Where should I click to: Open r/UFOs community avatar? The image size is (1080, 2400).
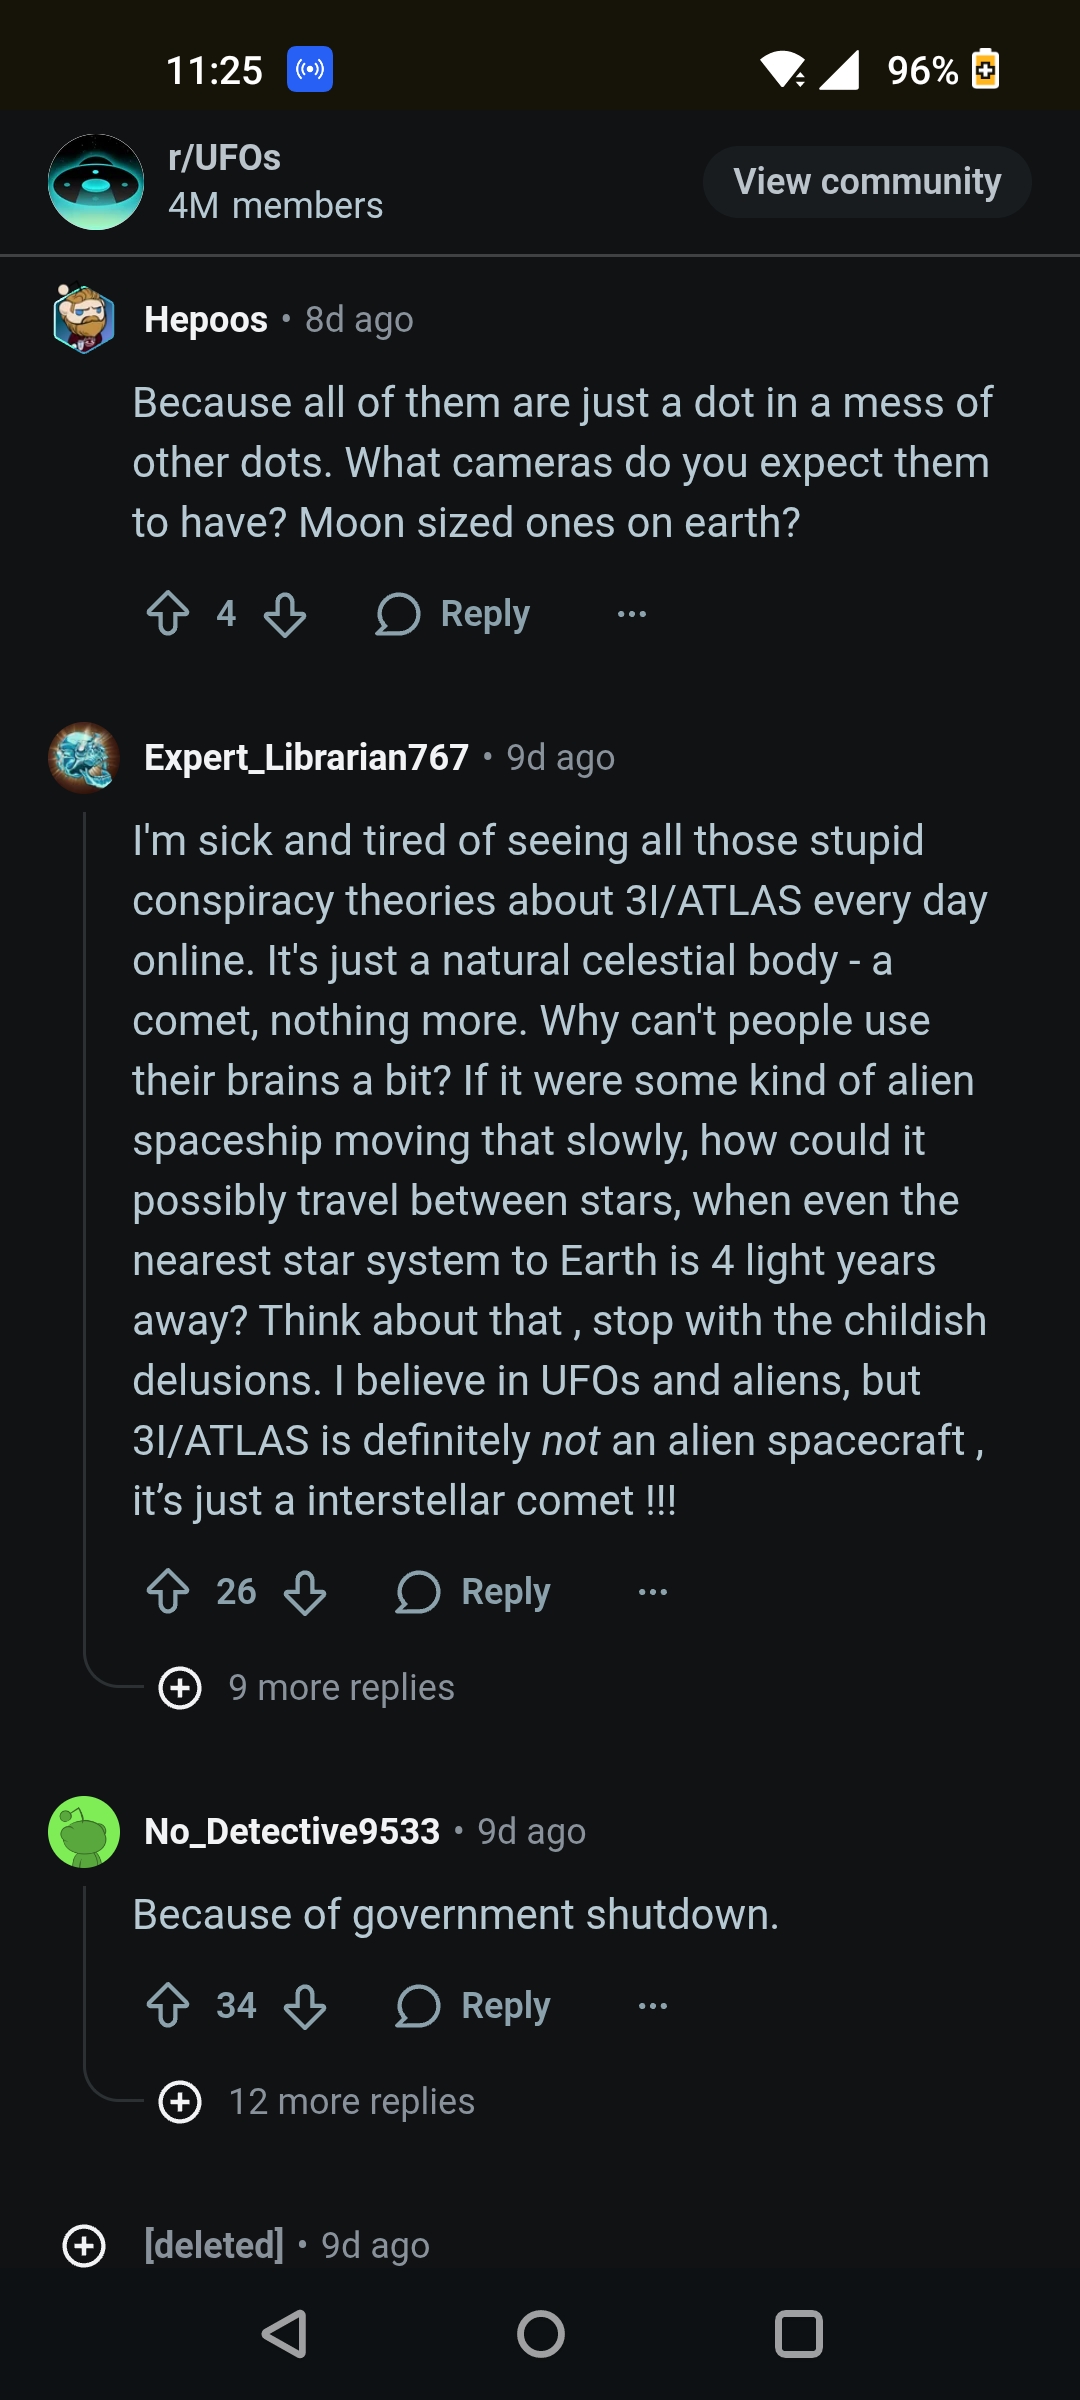[96, 182]
